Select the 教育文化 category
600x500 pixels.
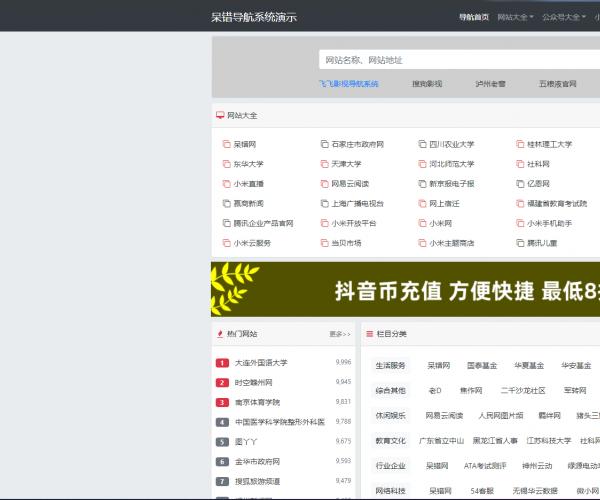pos(390,441)
